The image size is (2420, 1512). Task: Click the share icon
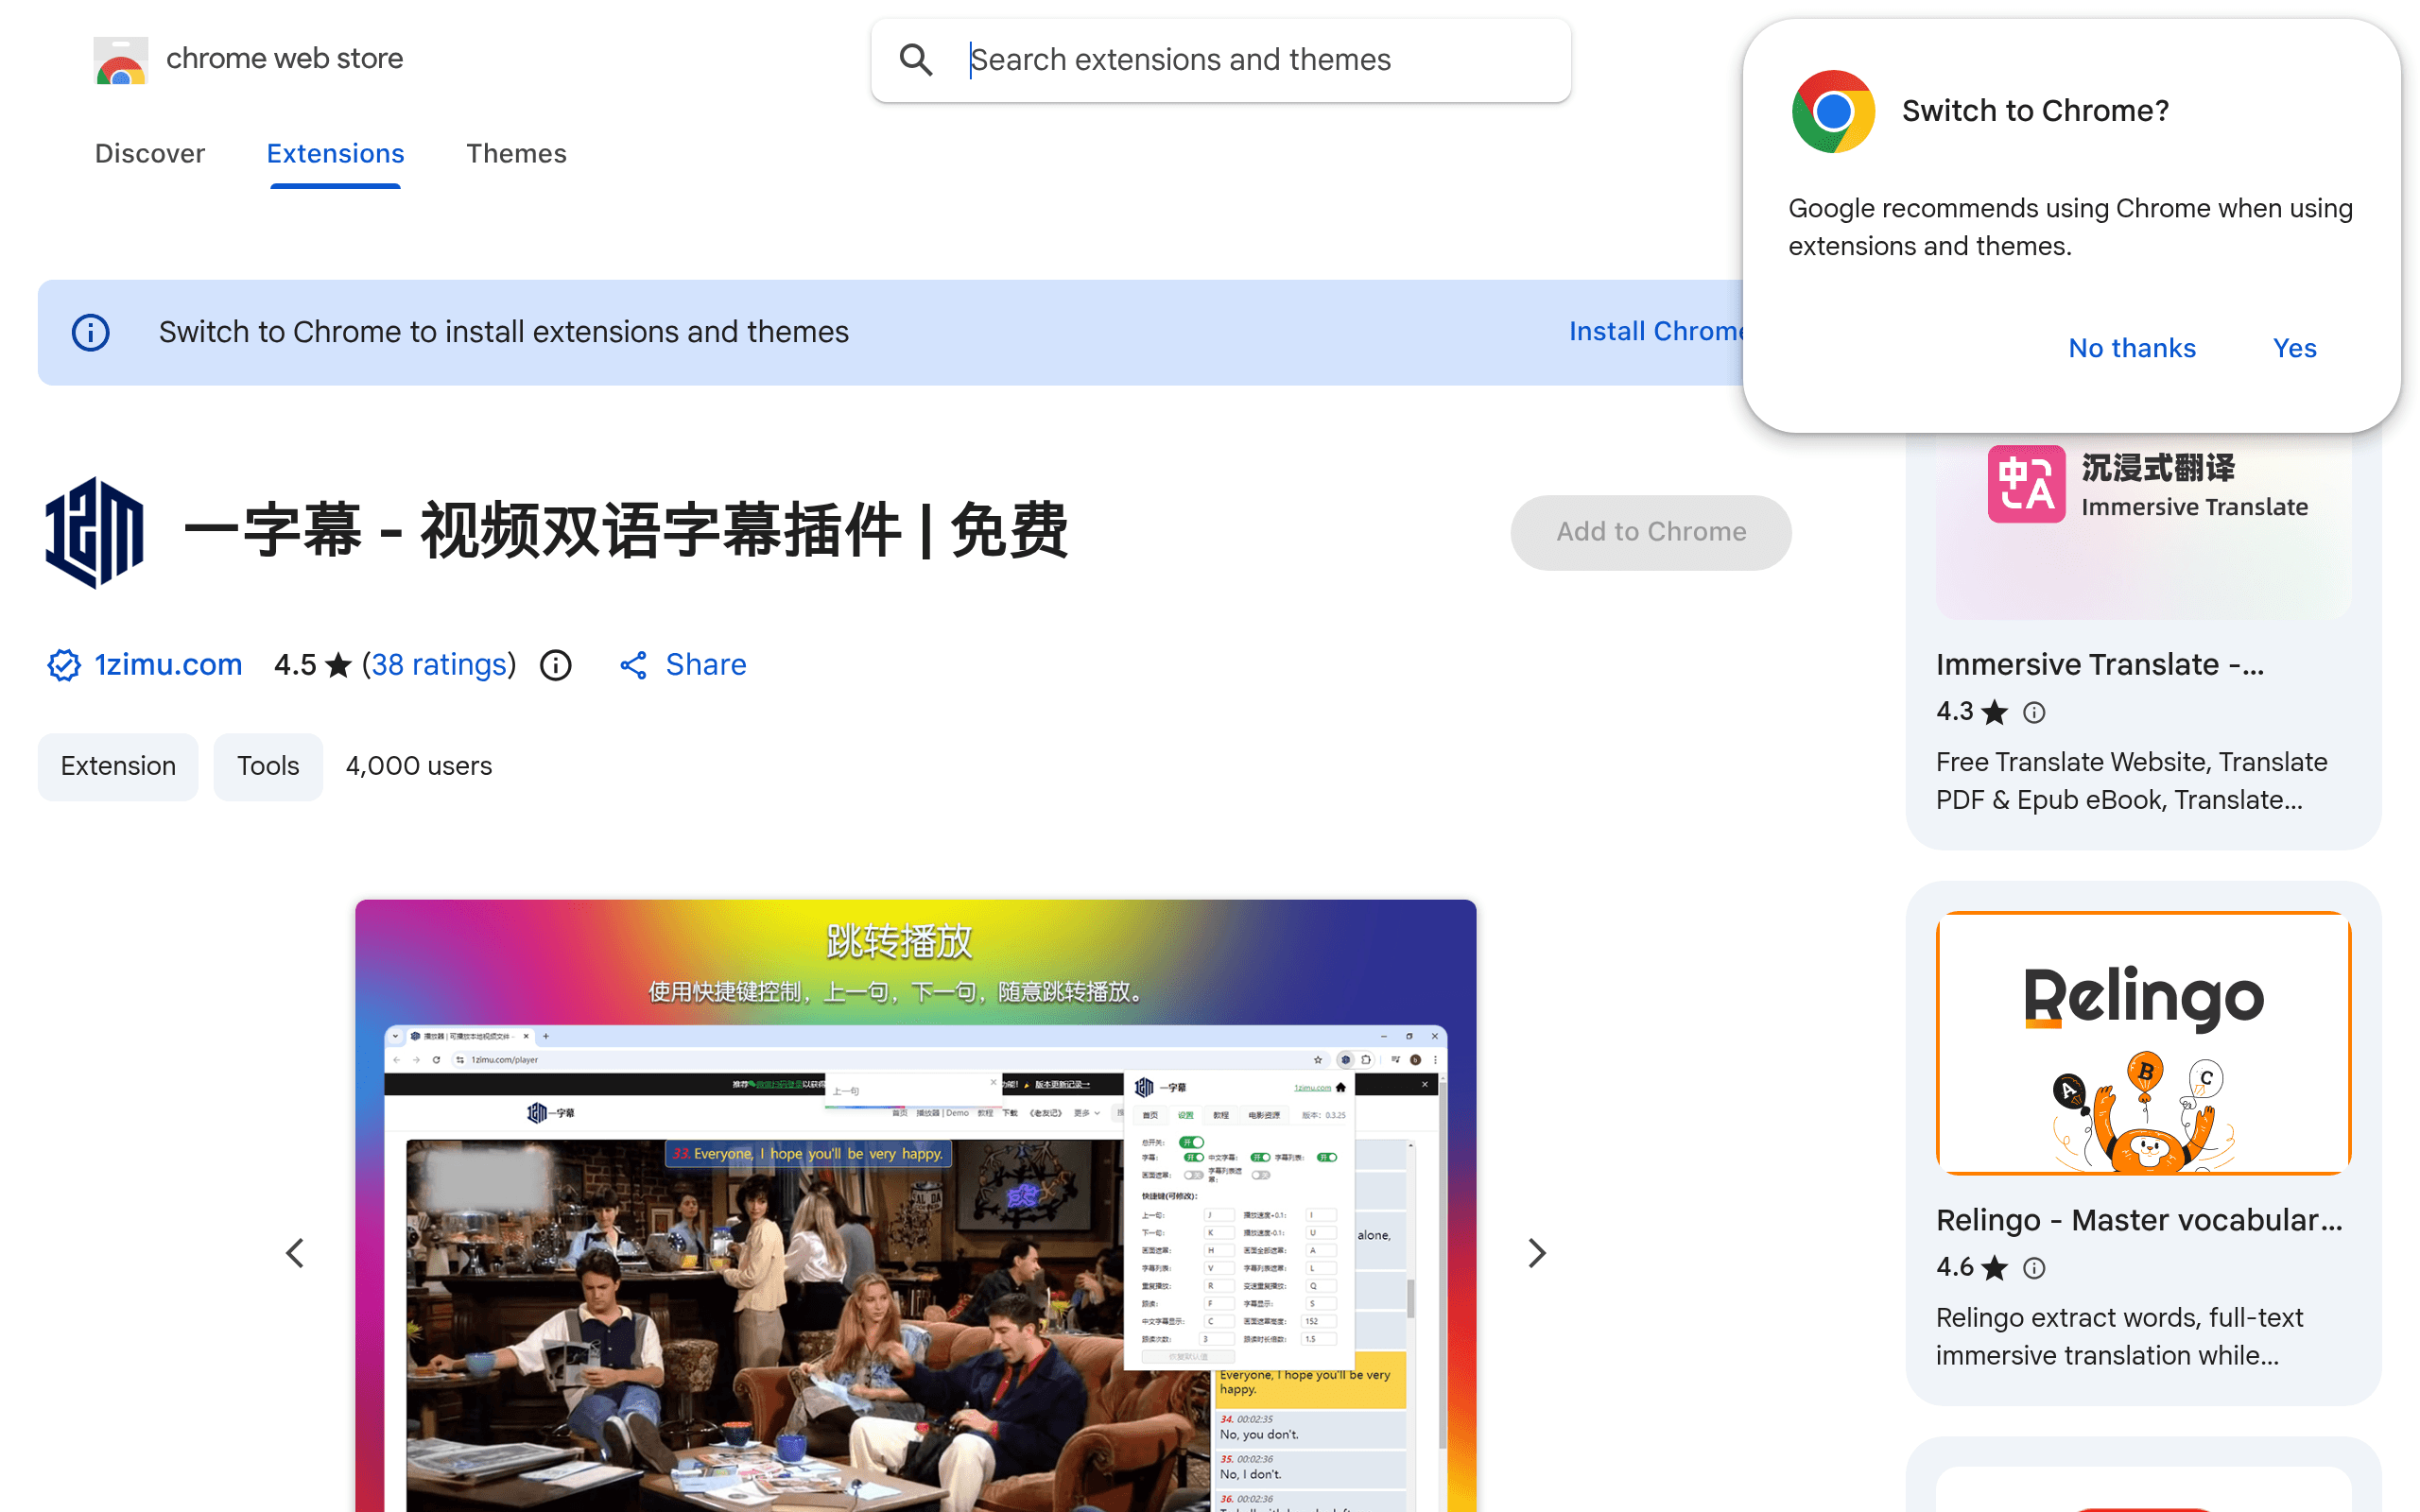point(633,665)
